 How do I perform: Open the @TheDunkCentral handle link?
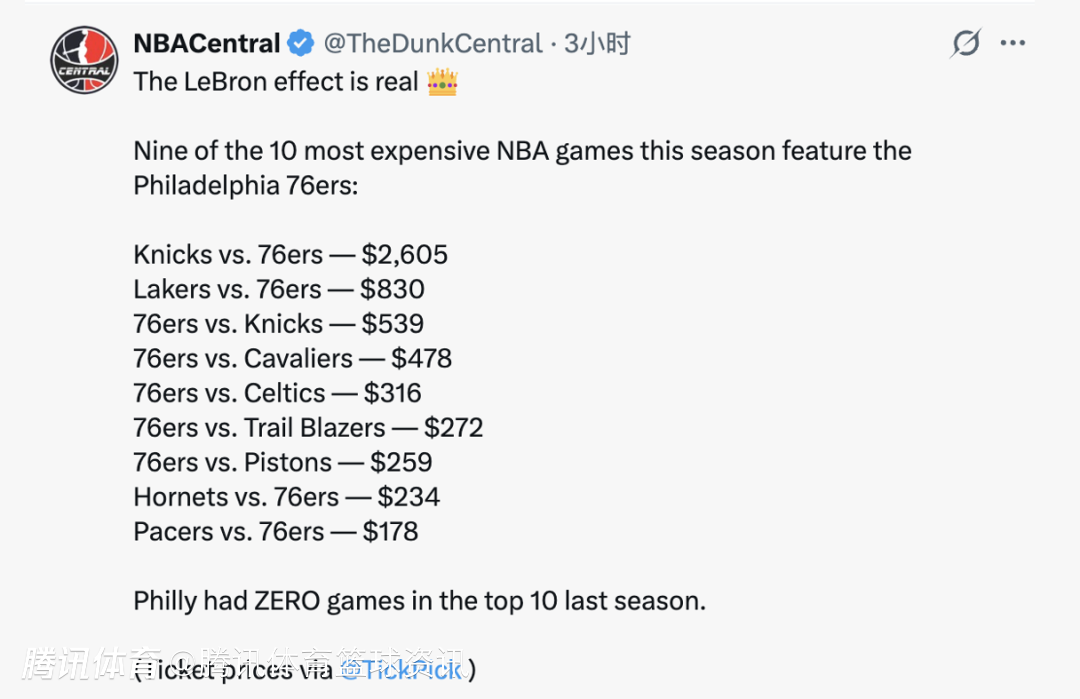pyautogui.click(x=433, y=43)
